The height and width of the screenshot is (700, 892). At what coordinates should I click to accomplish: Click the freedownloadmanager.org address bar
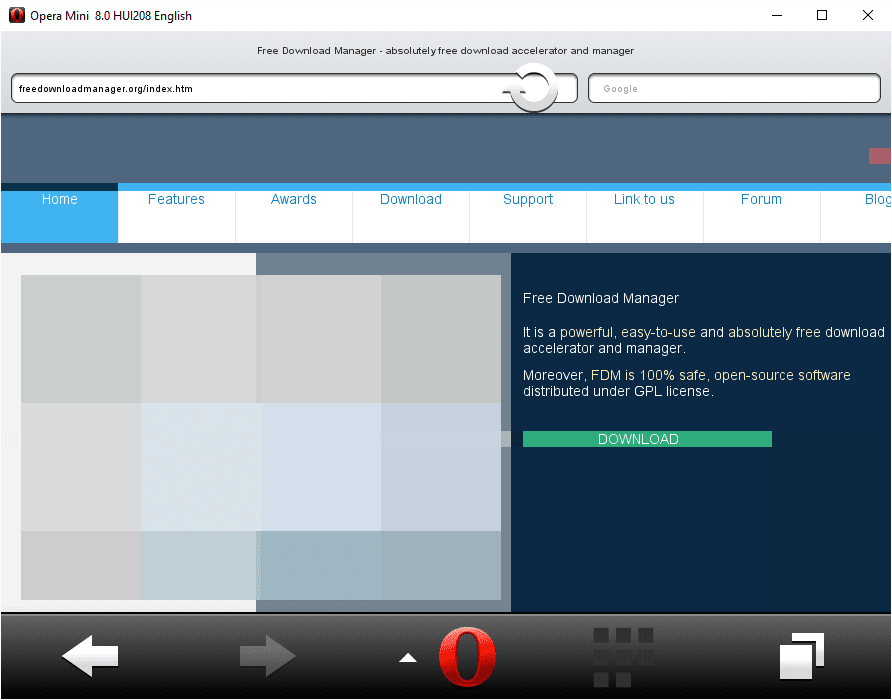tap(250, 88)
